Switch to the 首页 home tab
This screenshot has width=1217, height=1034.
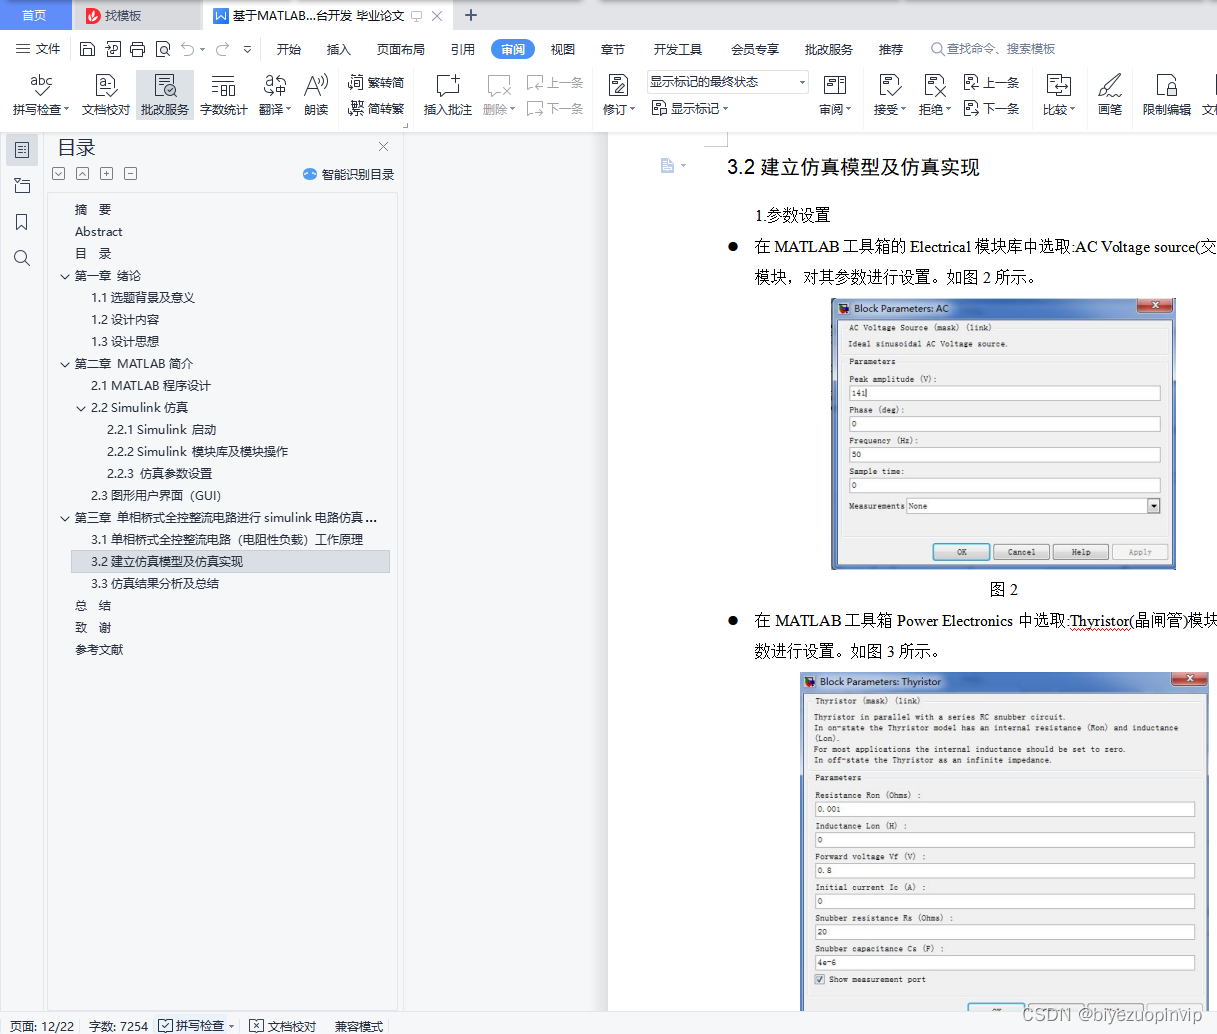tap(35, 15)
